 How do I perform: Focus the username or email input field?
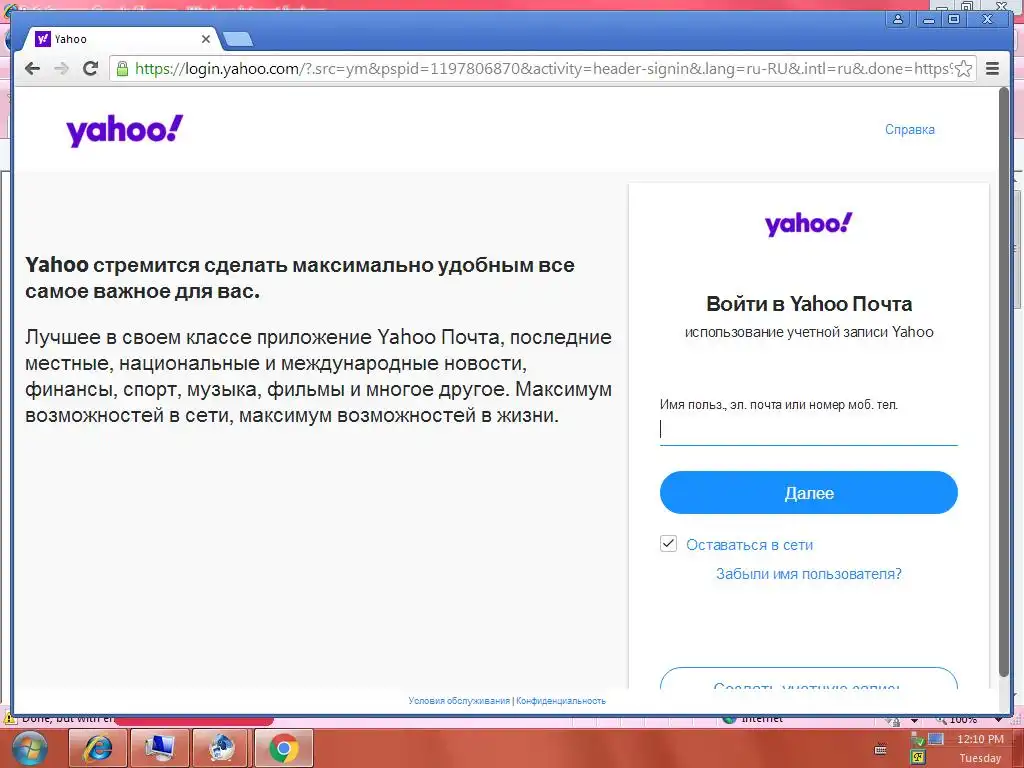[x=808, y=429]
